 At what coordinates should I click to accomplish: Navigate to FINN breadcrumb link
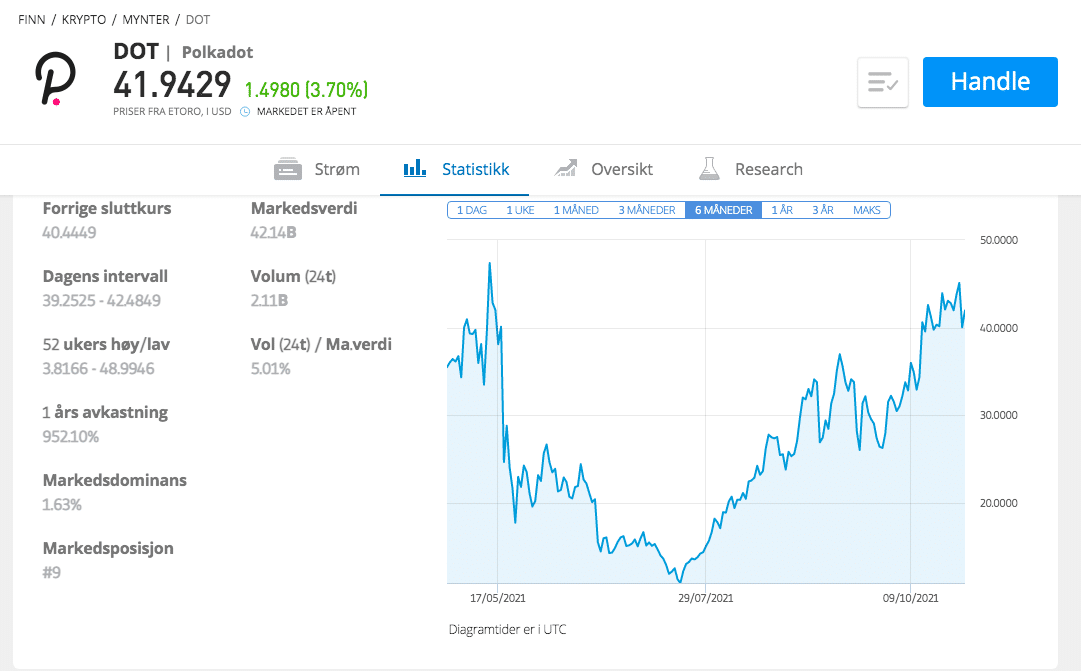coord(32,19)
